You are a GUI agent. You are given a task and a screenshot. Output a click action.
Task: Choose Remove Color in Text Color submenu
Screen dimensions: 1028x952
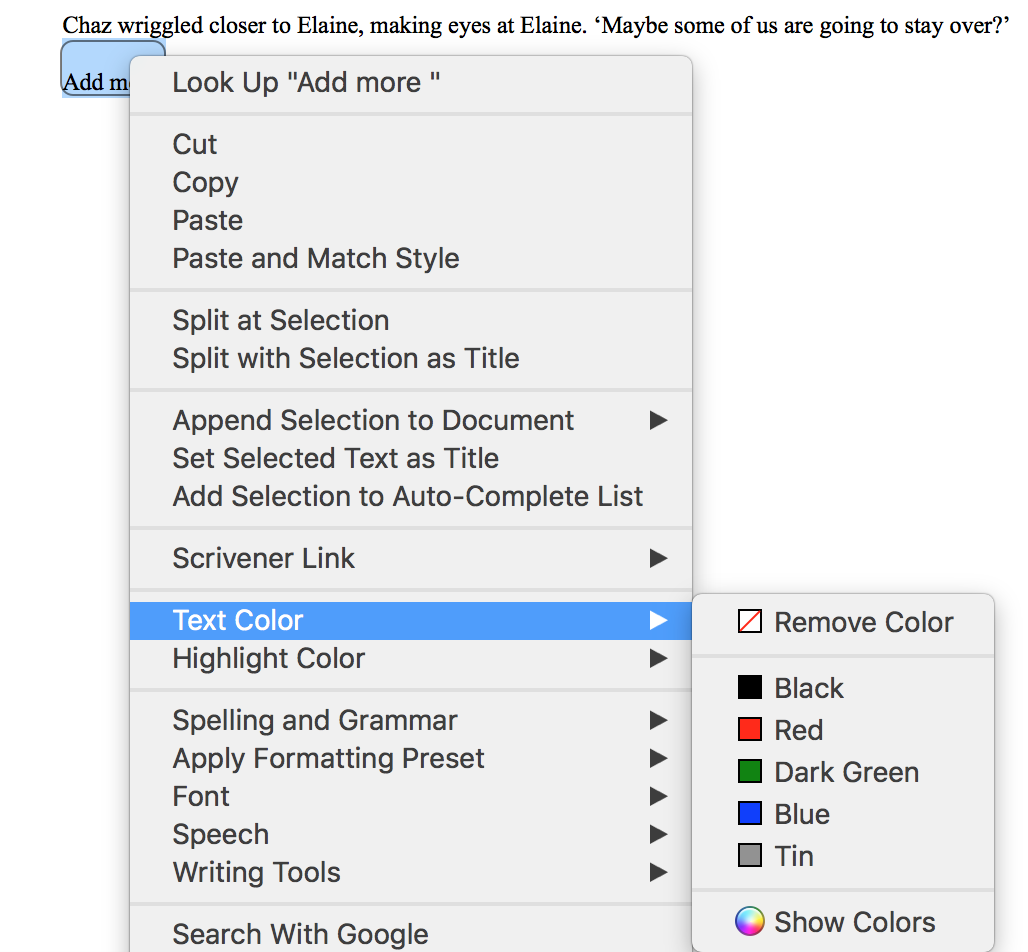click(843, 622)
